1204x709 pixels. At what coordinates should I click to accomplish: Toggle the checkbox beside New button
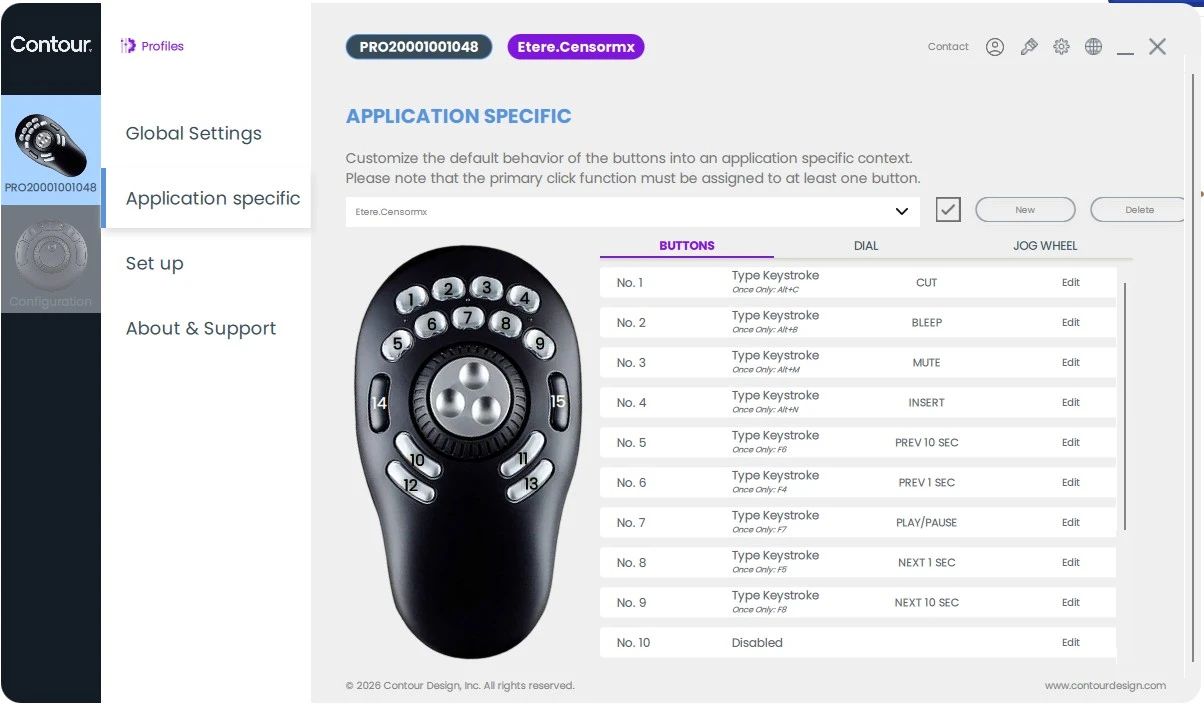(x=948, y=210)
